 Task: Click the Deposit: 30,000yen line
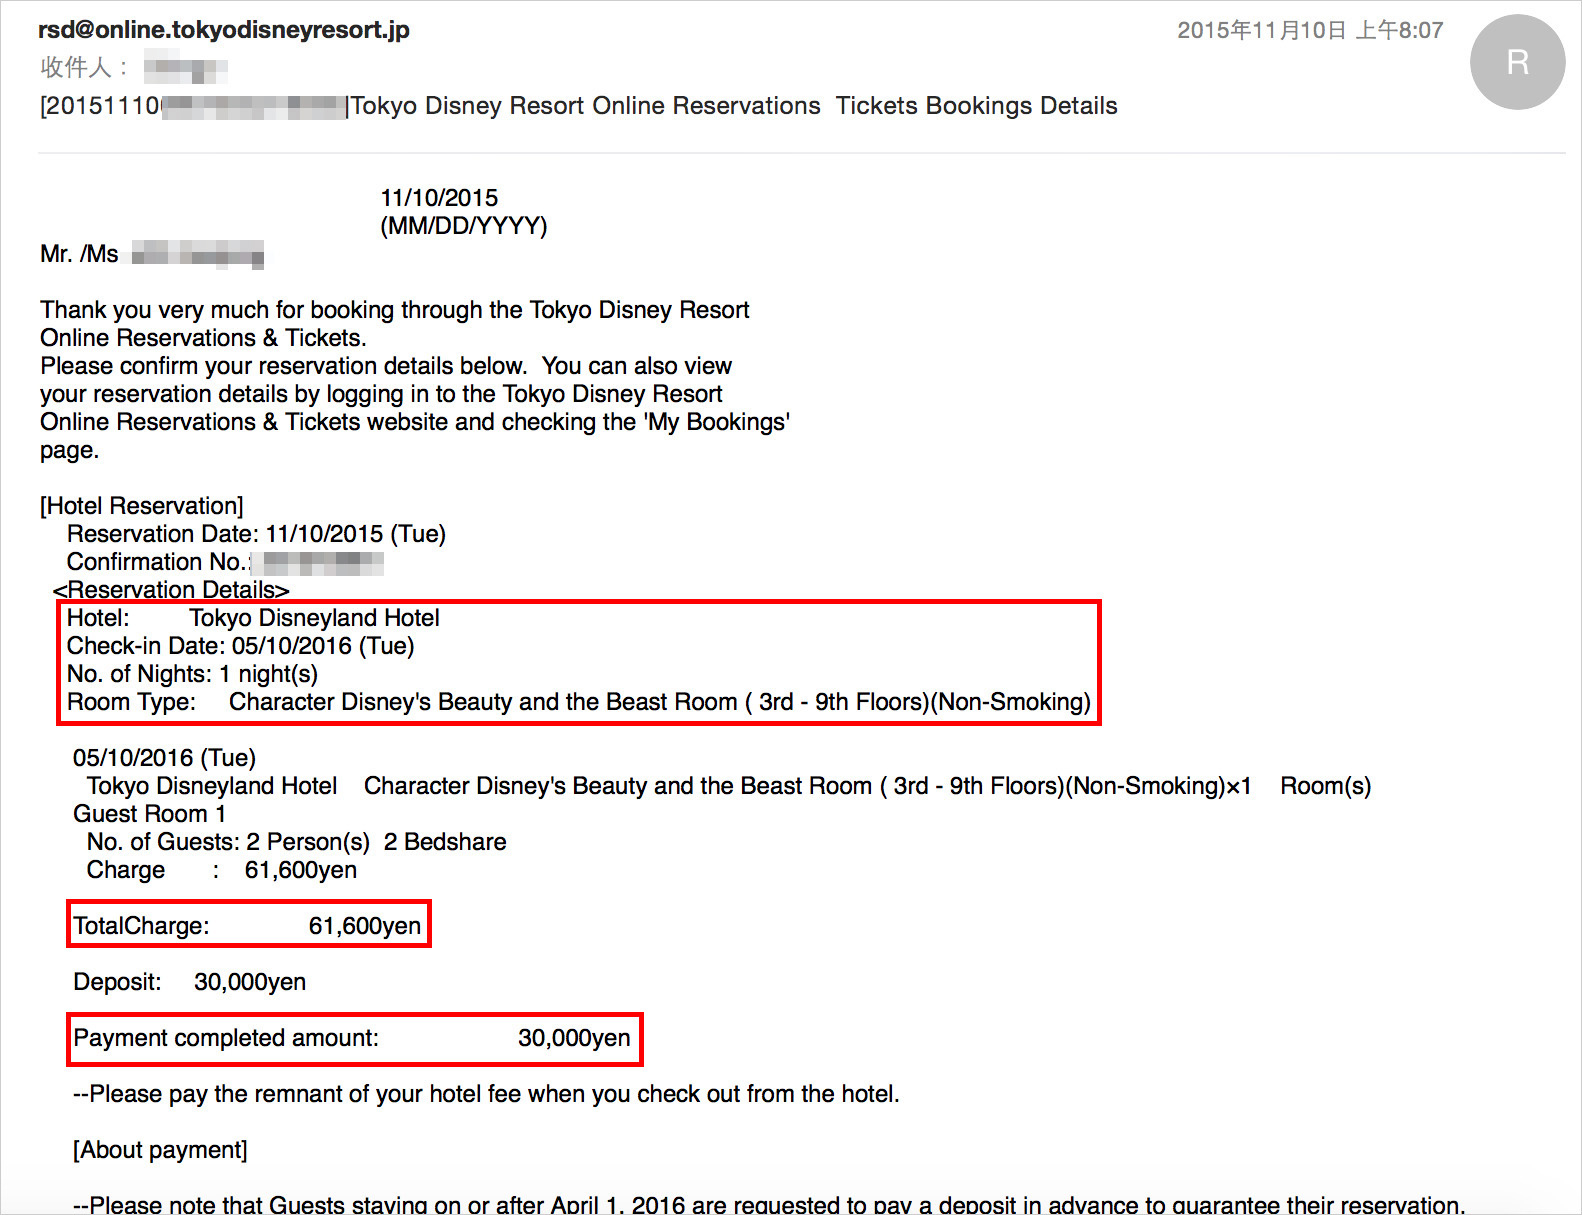pos(189,982)
